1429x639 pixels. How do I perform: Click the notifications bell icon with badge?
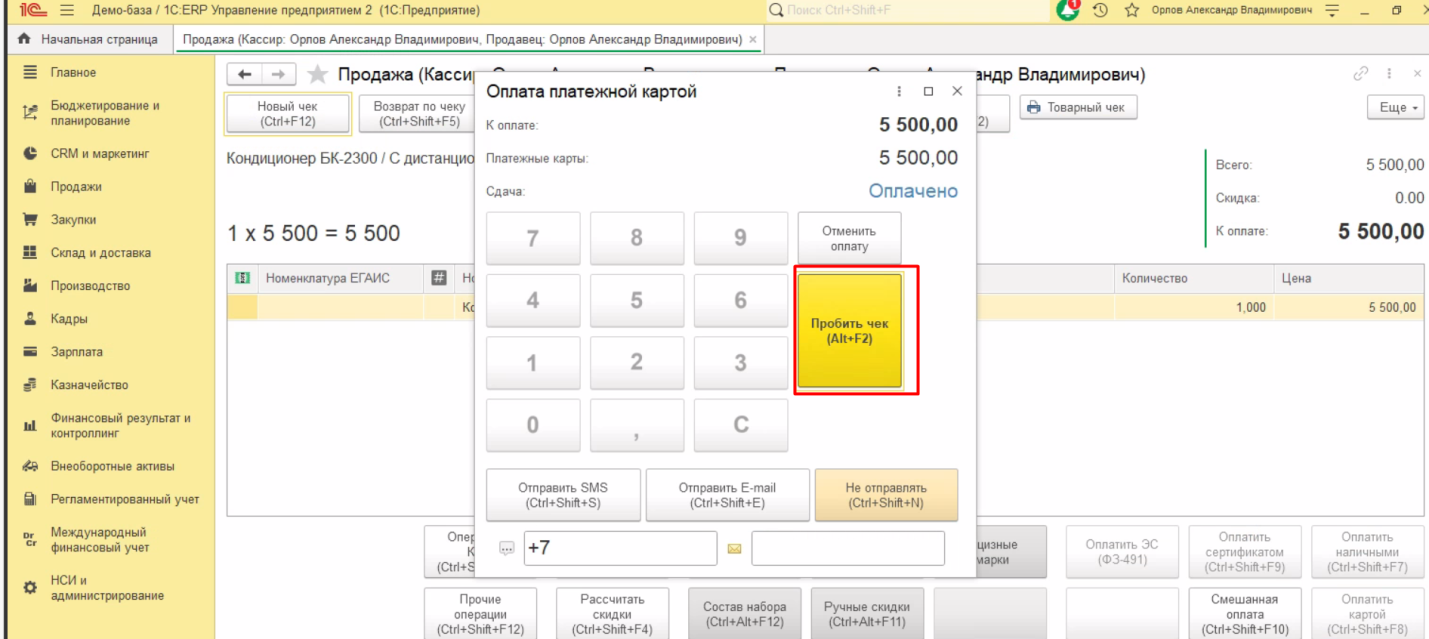[1069, 10]
